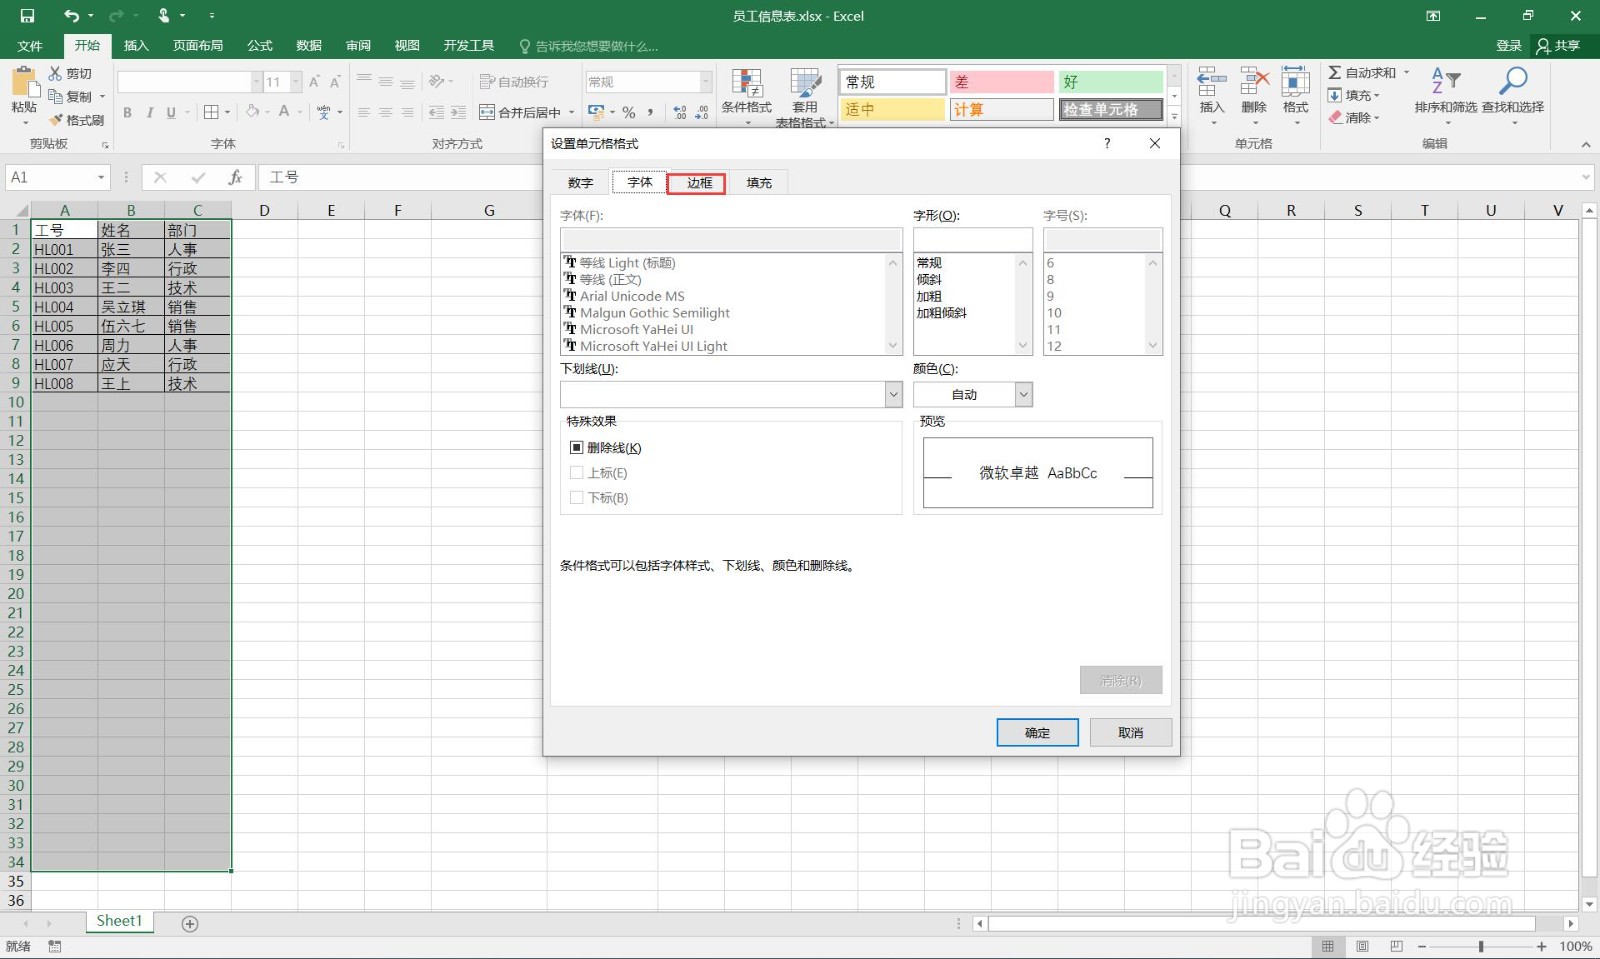
Task: Open the number format dropdown in ribbon
Action: [x=706, y=82]
